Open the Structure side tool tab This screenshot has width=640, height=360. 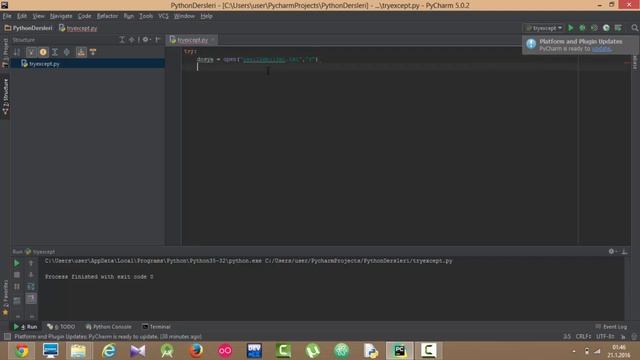[5, 96]
